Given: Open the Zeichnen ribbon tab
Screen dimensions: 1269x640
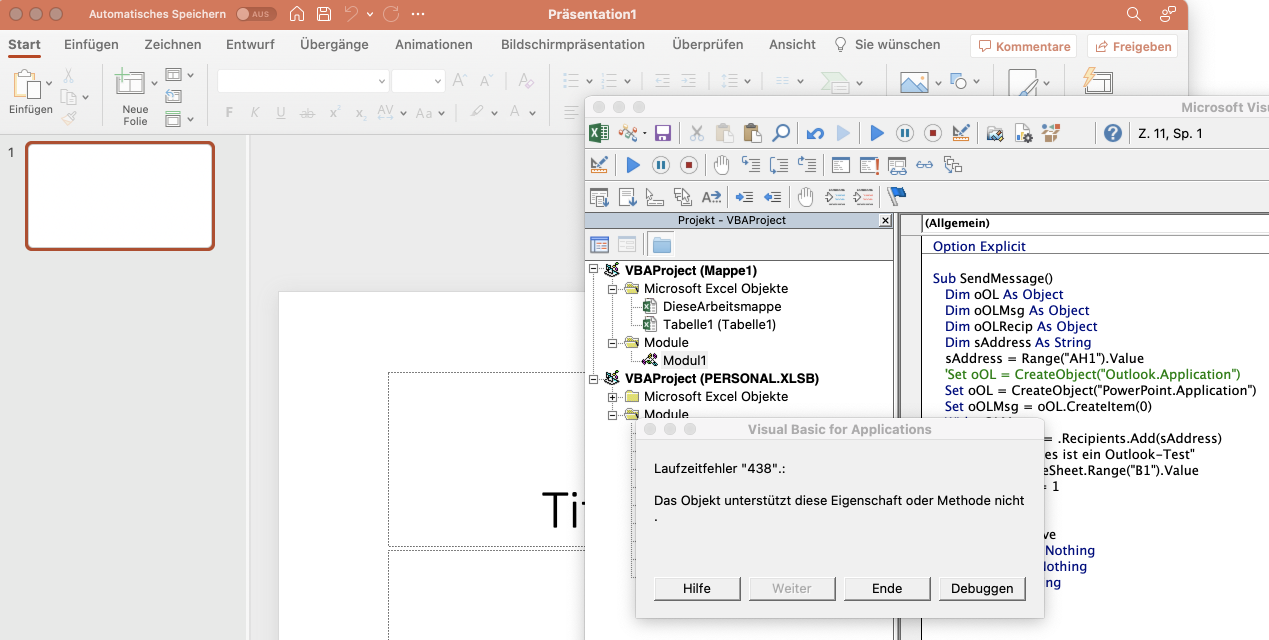Looking at the screenshot, I should [x=172, y=44].
